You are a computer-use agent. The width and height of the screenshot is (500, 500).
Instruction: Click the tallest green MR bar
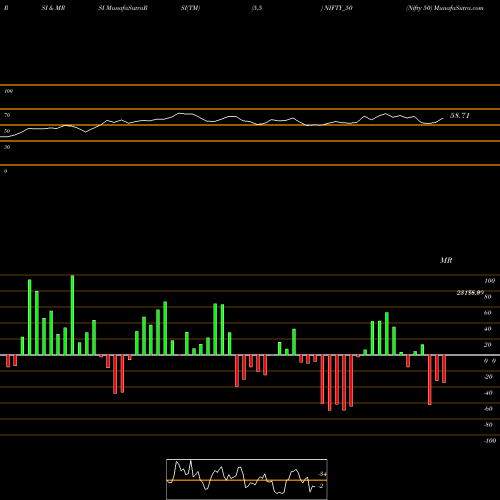point(72,315)
